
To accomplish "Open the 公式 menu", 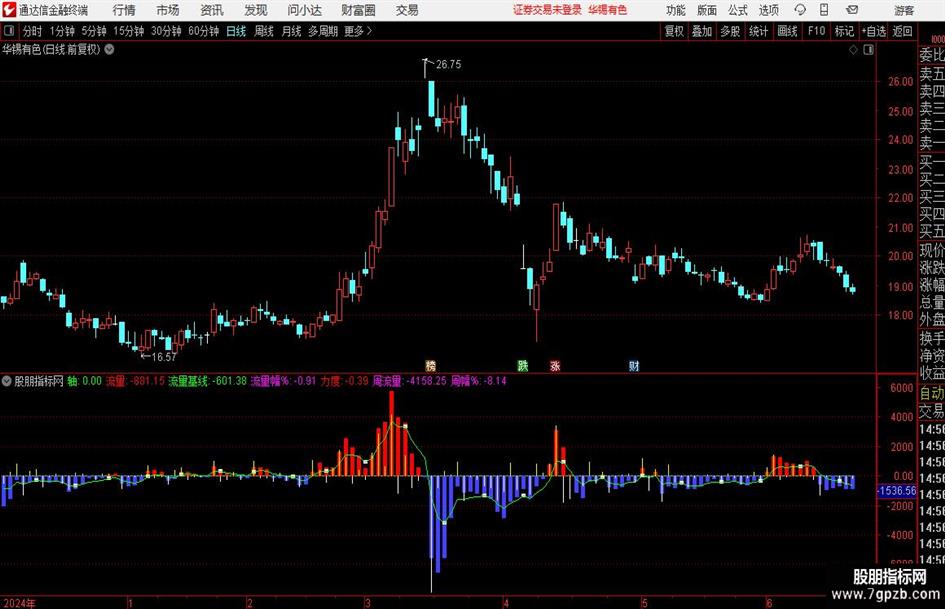I will coord(738,10).
